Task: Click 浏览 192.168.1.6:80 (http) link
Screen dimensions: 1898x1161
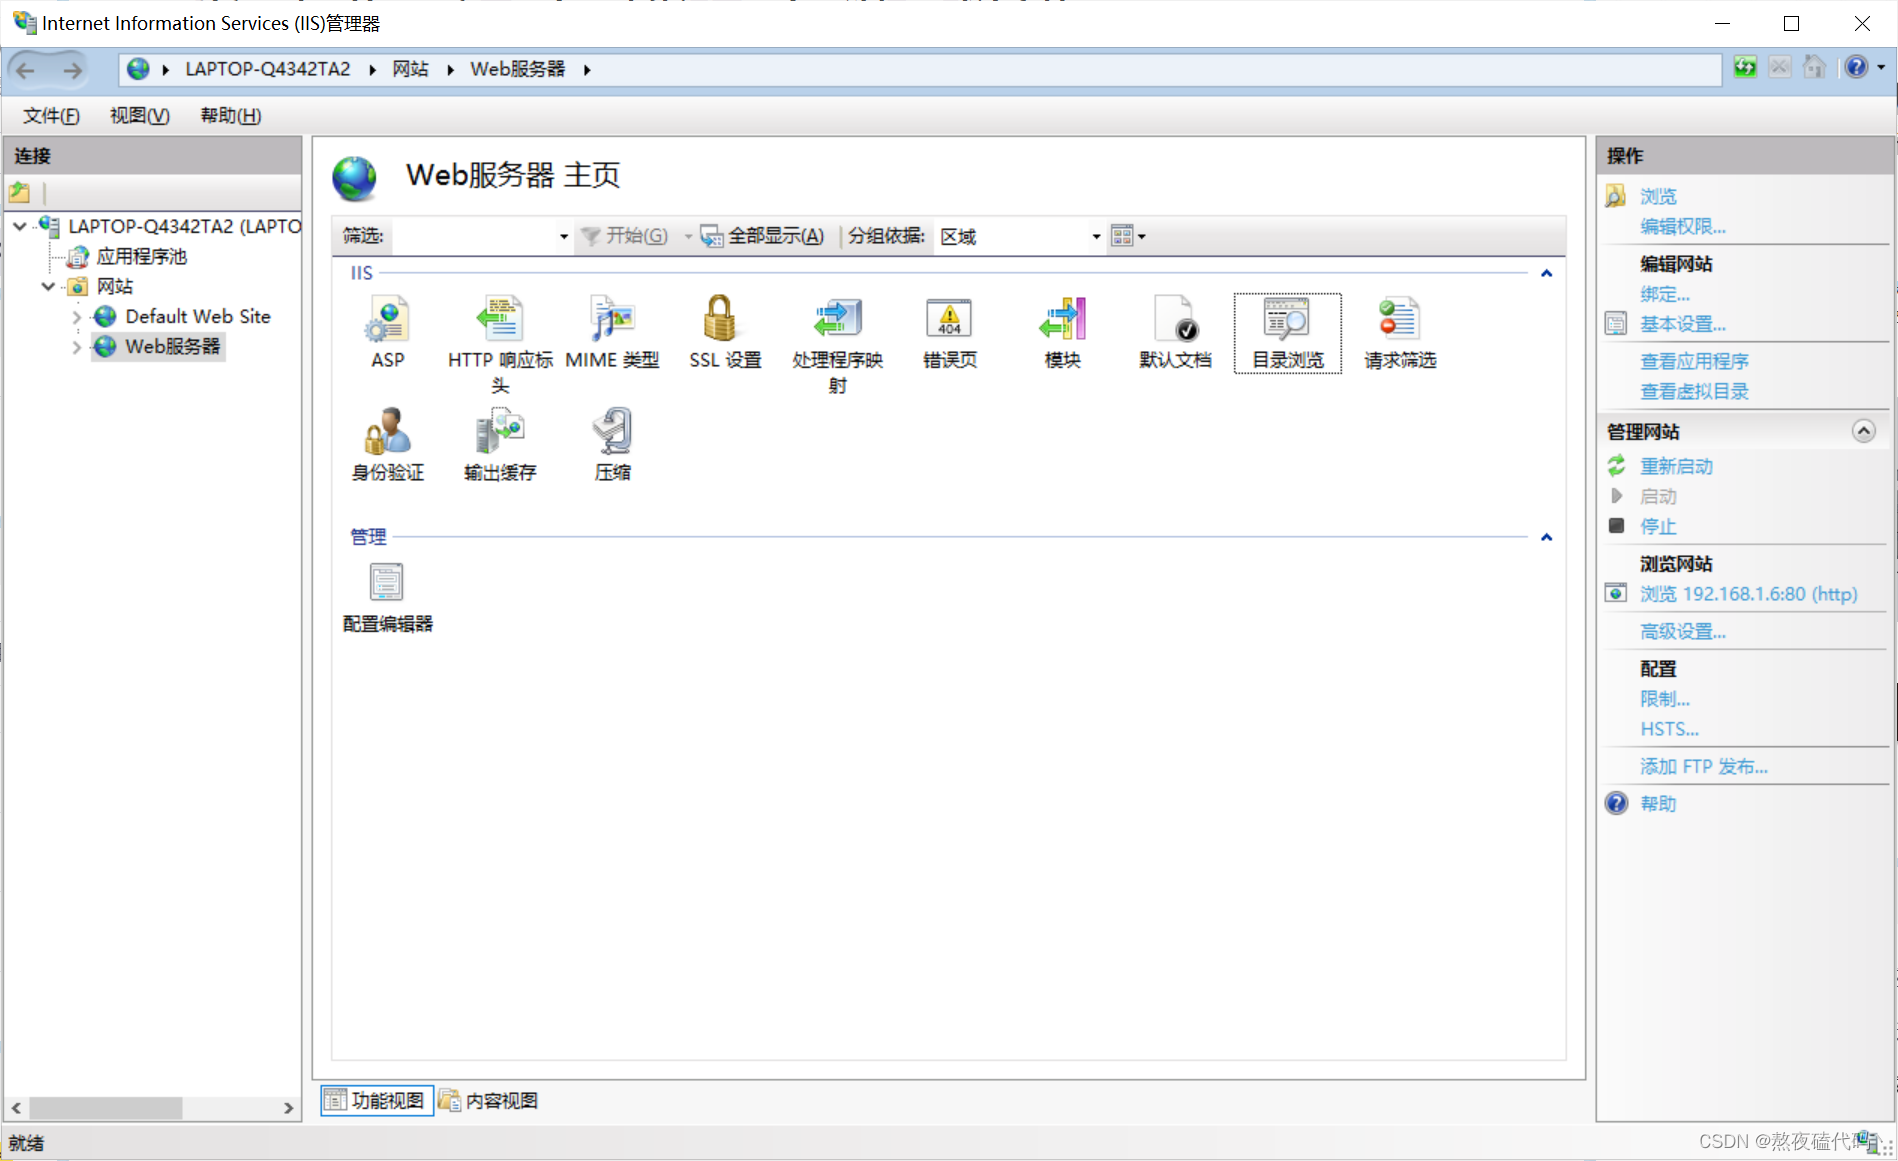Action: [x=1748, y=594]
